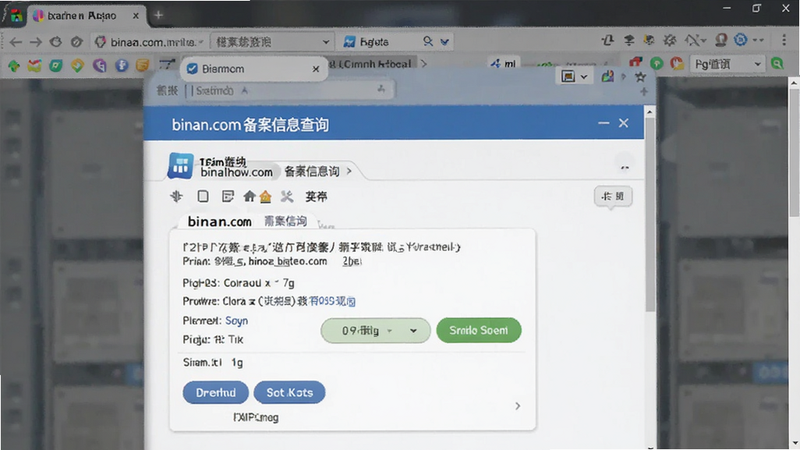800x450 pixels.
Task: Click the green arrow bookmark icon
Action: (x=14, y=65)
